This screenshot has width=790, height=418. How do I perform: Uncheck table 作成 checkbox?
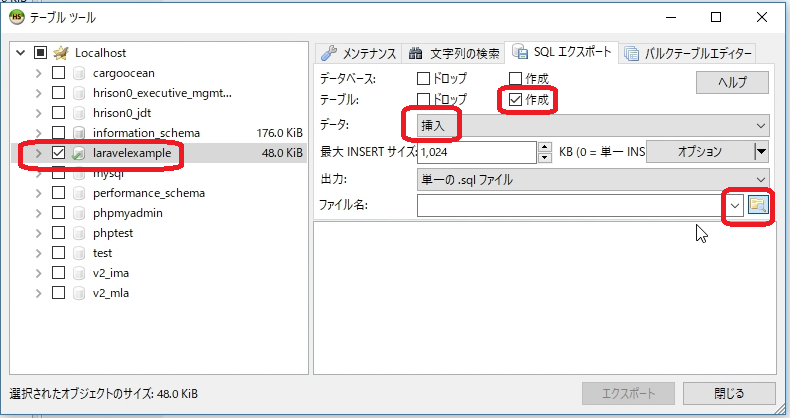point(515,99)
